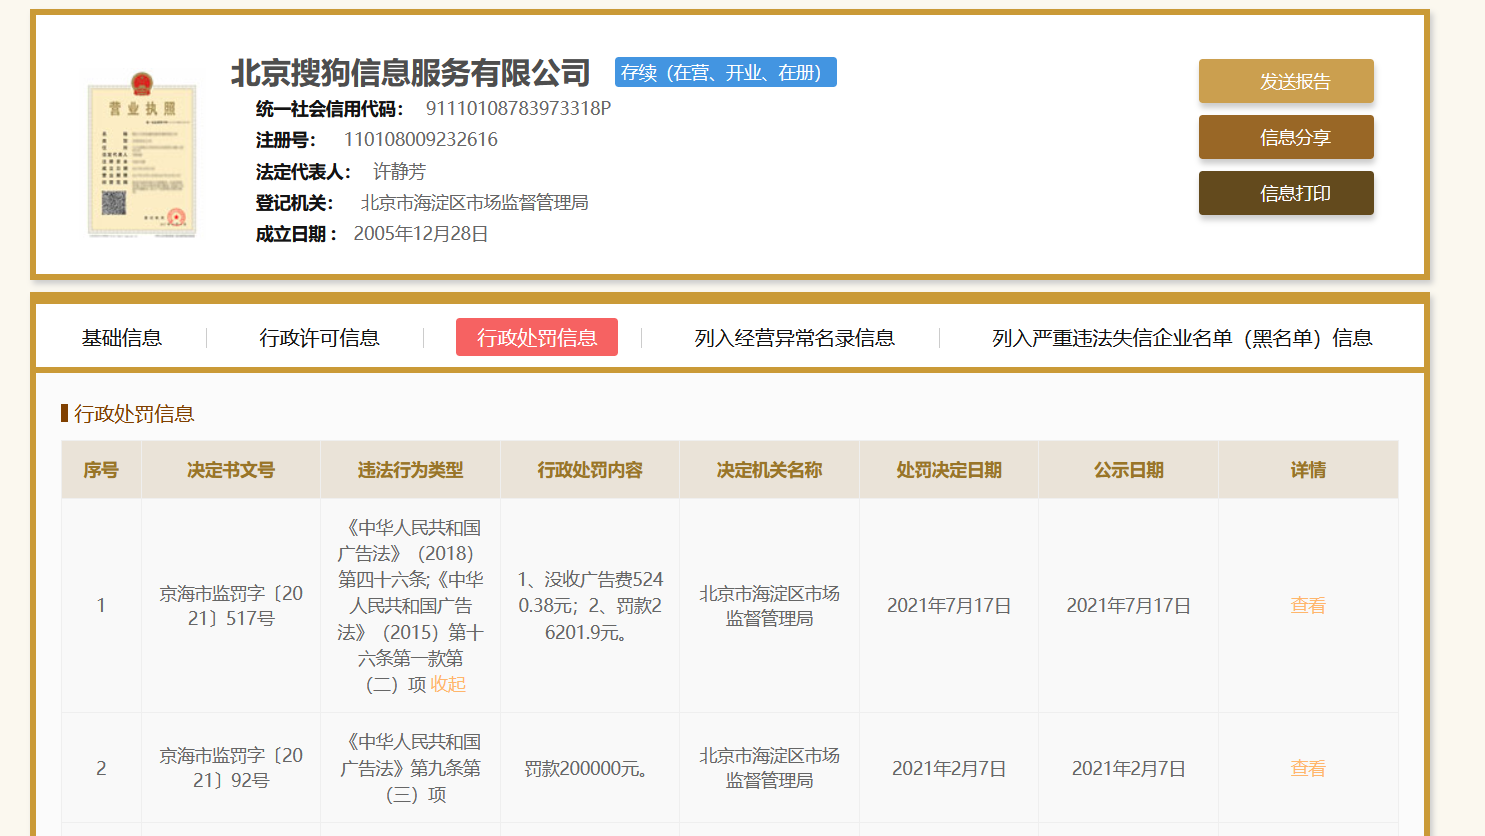Click the 发送报告 button
The image size is (1485, 836).
tap(1286, 81)
